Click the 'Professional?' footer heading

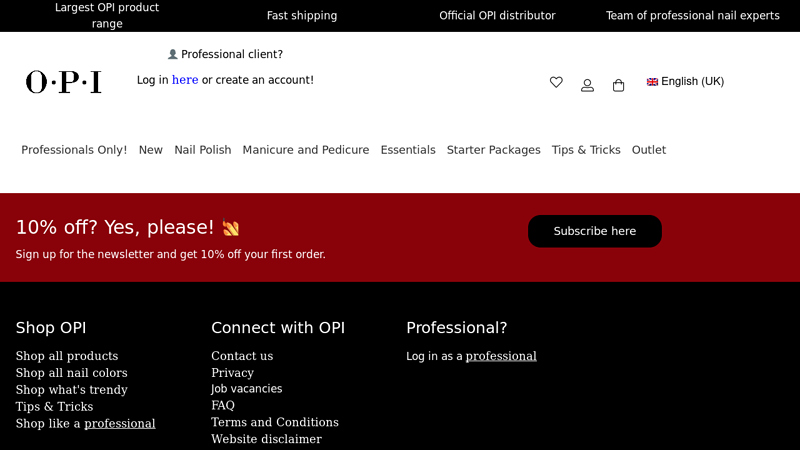pyautogui.click(x=457, y=328)
